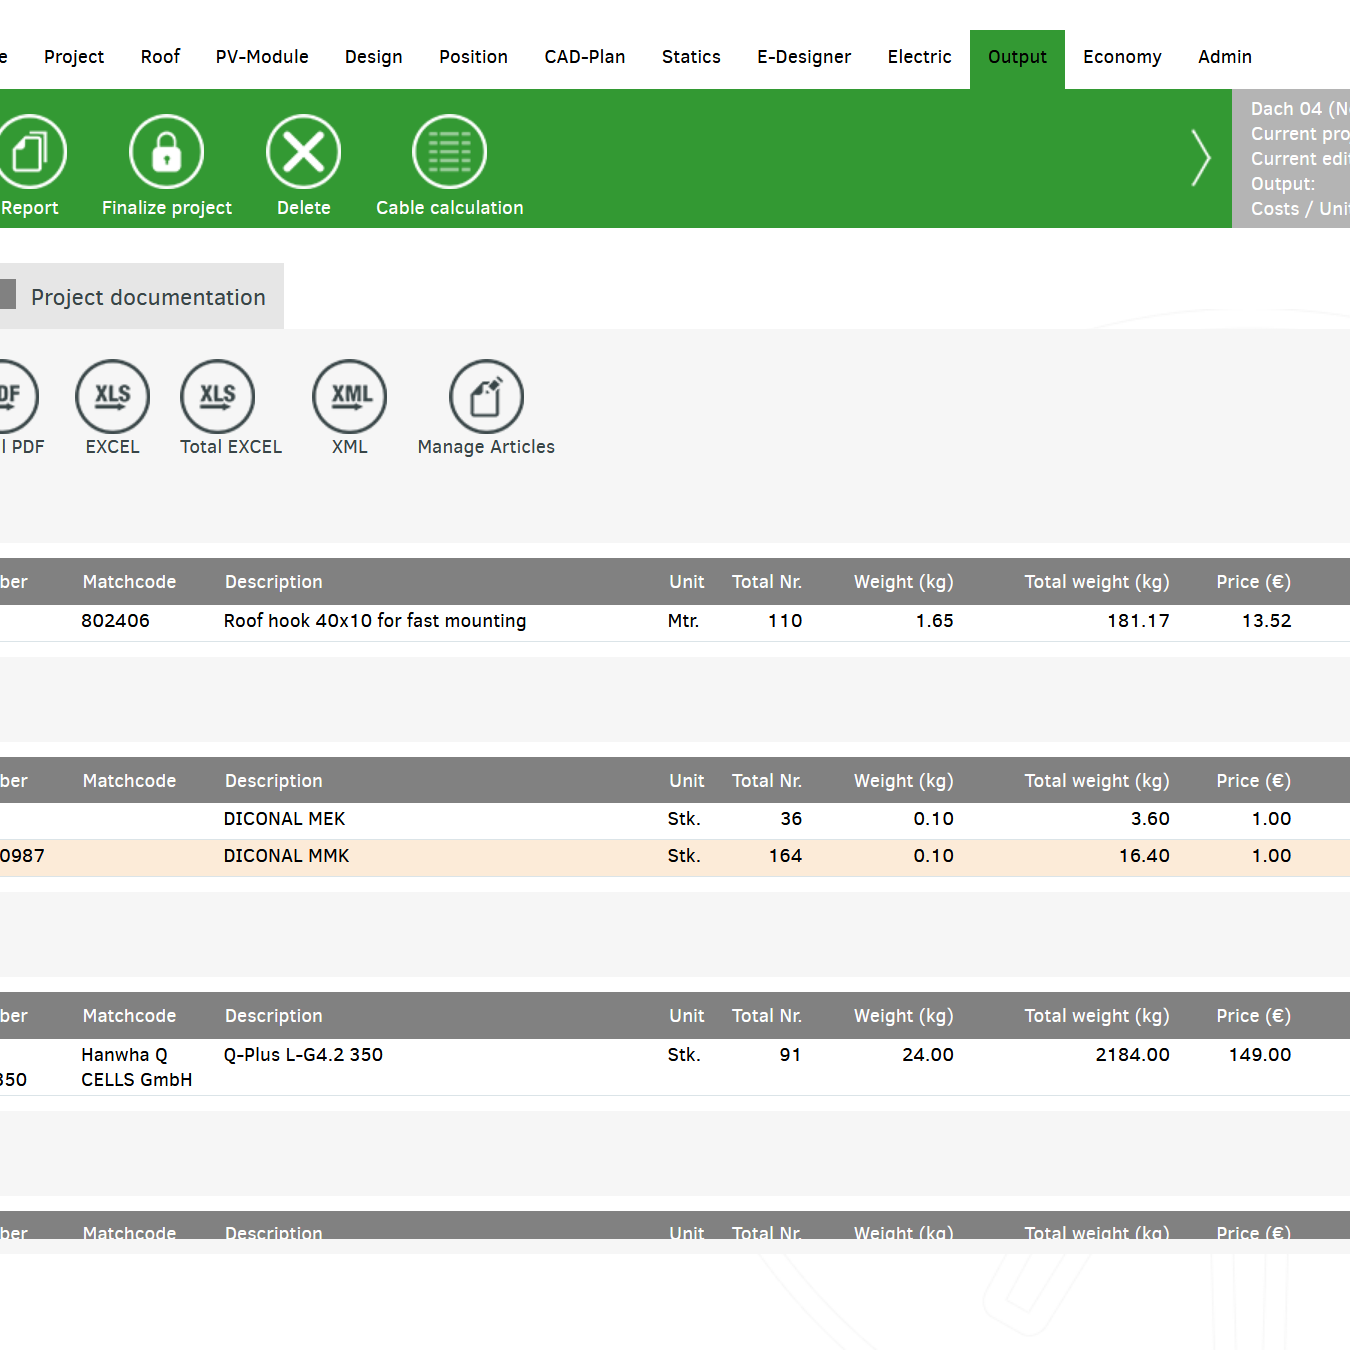Screen dimensions: 1350x1350
Task: Click the Delete X icon
Action: click(x=303, y=152)
